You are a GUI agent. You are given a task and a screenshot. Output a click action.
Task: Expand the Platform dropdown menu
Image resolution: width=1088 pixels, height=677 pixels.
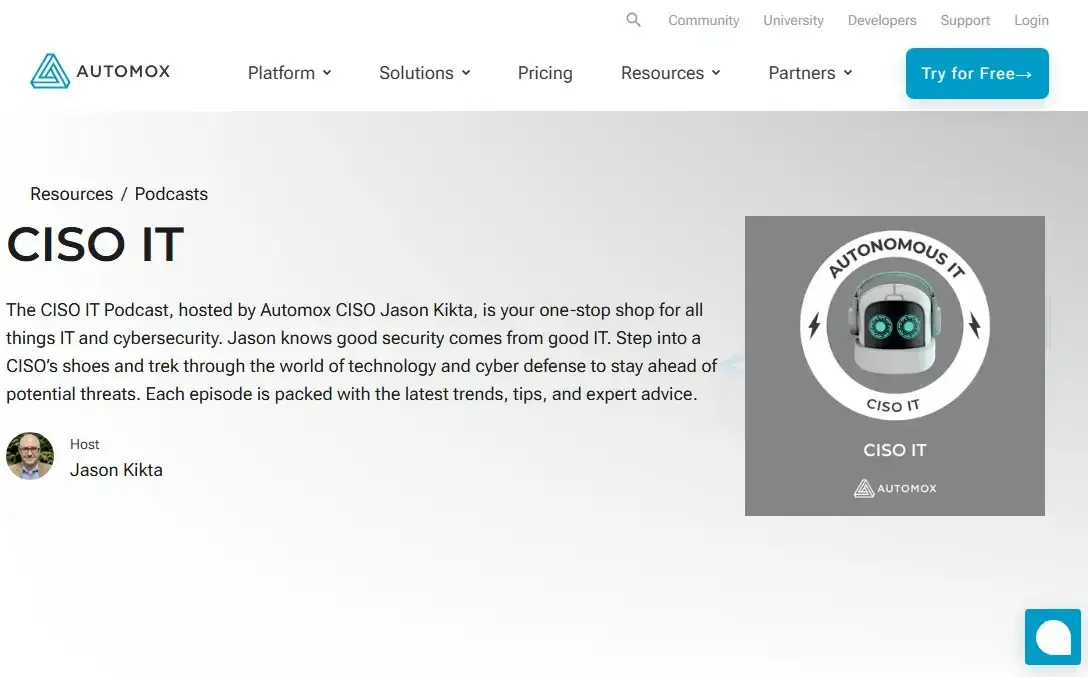tap(289, 73)
